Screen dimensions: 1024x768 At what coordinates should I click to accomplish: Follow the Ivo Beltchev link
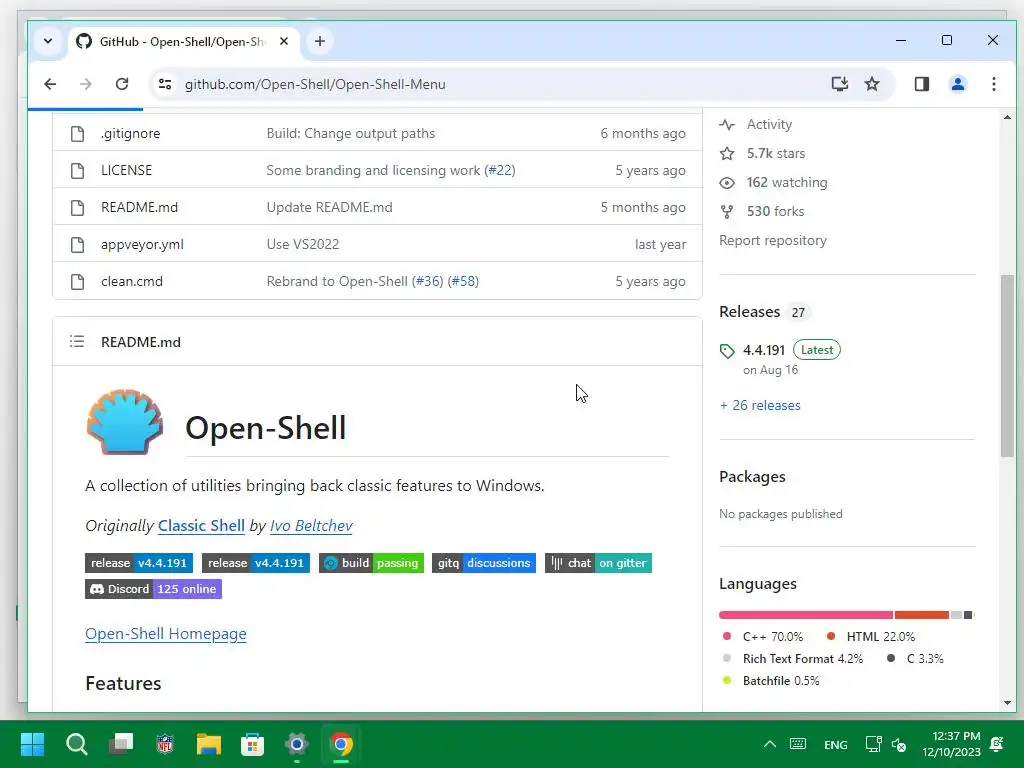312,526
